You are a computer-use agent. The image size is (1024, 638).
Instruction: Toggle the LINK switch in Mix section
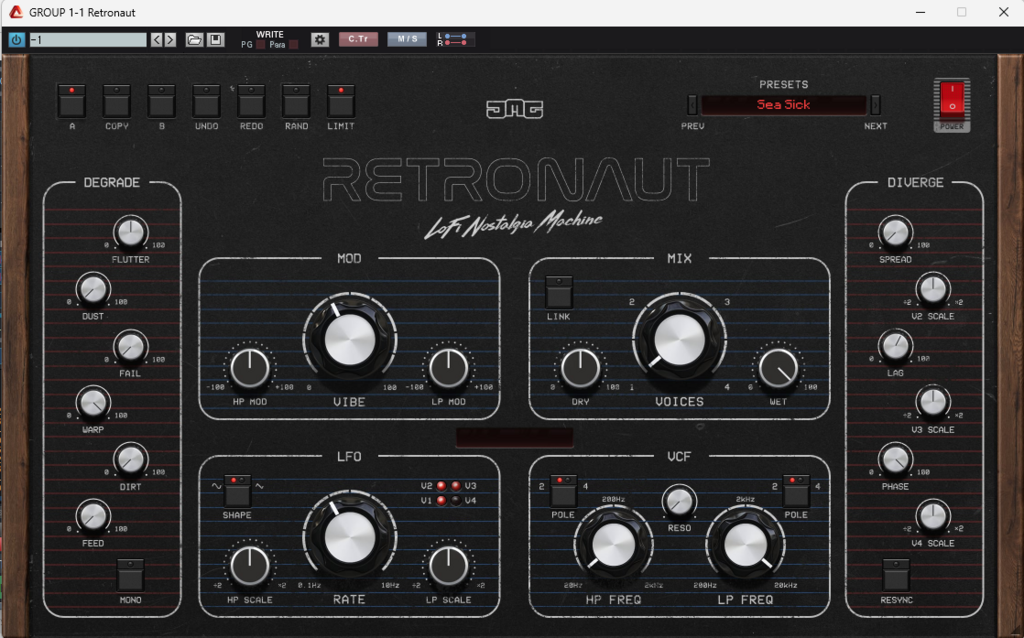(x=559, y=292)
